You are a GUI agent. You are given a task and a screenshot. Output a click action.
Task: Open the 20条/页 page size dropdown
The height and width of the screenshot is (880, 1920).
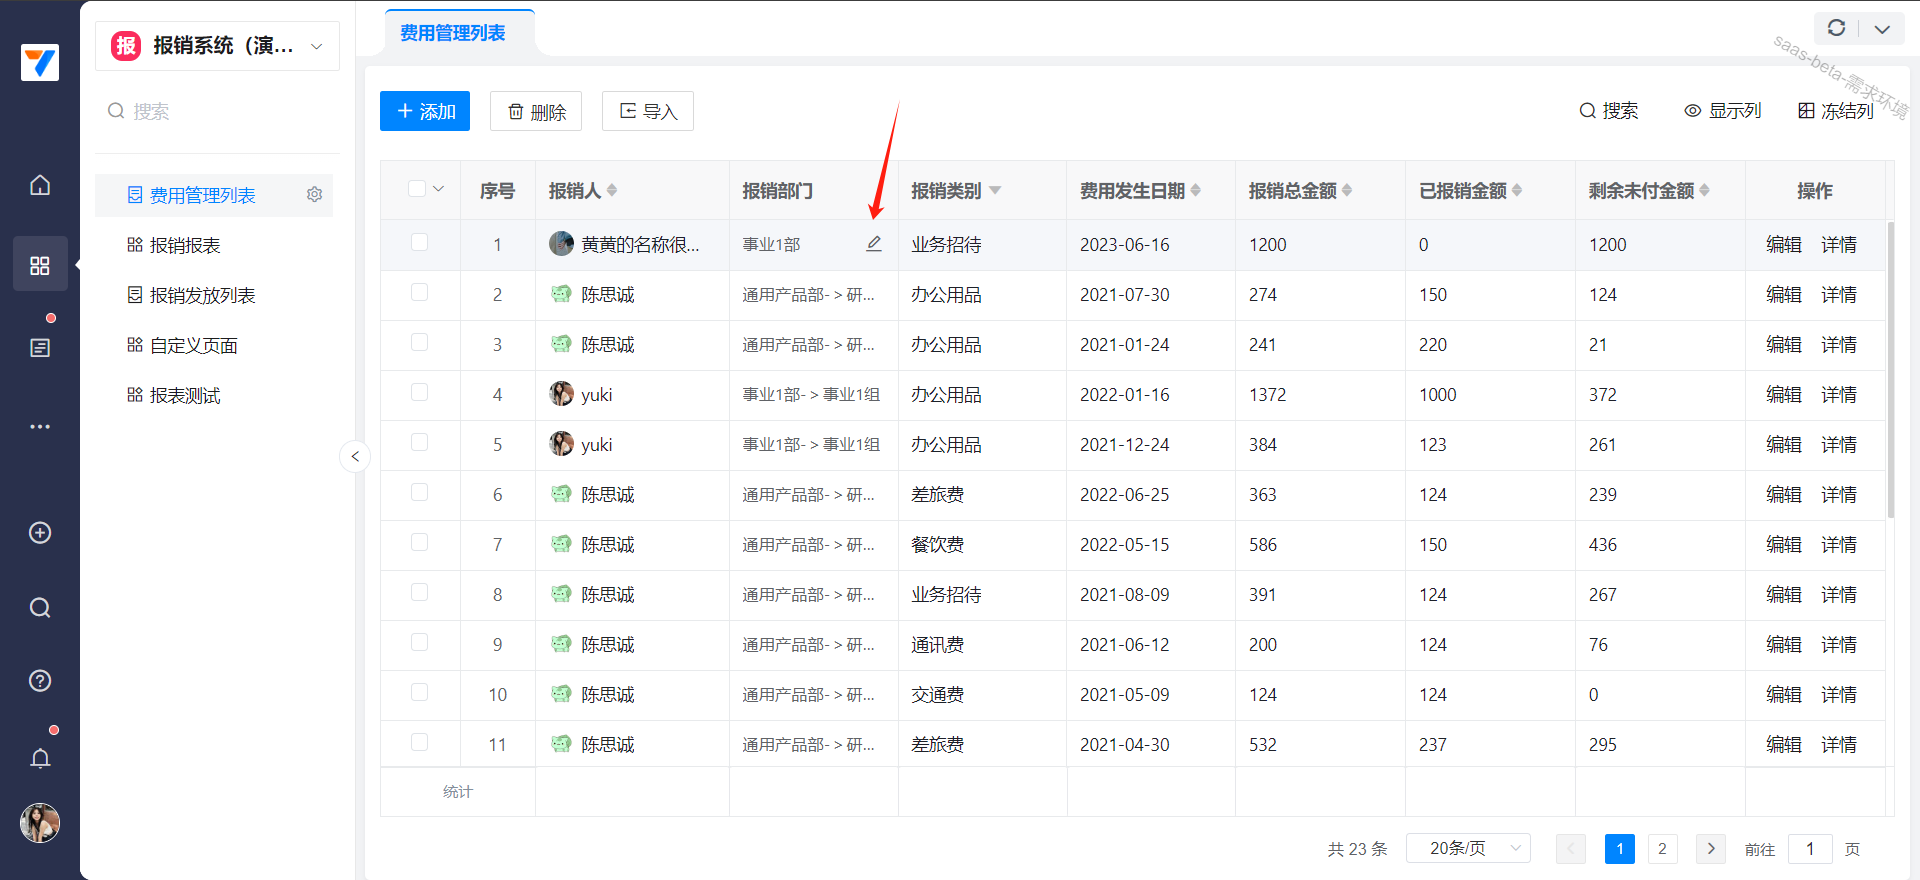pos(1467,848)
